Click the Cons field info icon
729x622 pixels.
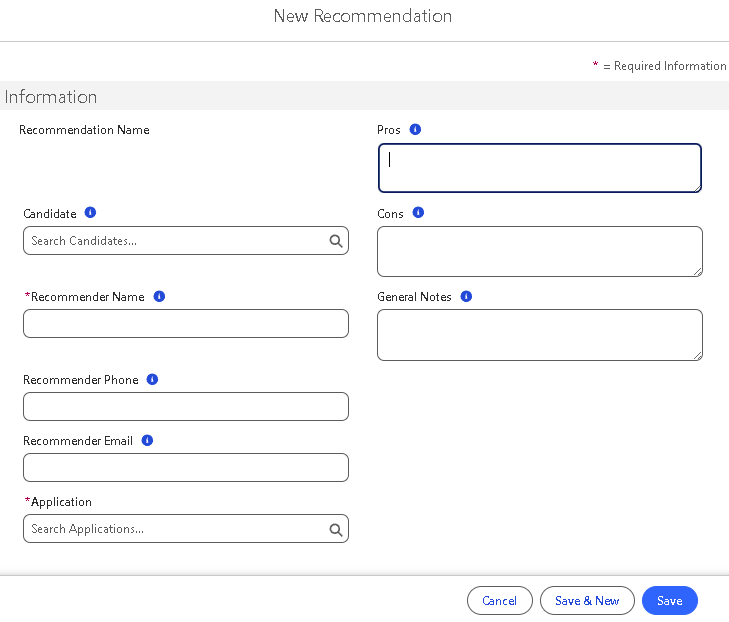point(418,213)
